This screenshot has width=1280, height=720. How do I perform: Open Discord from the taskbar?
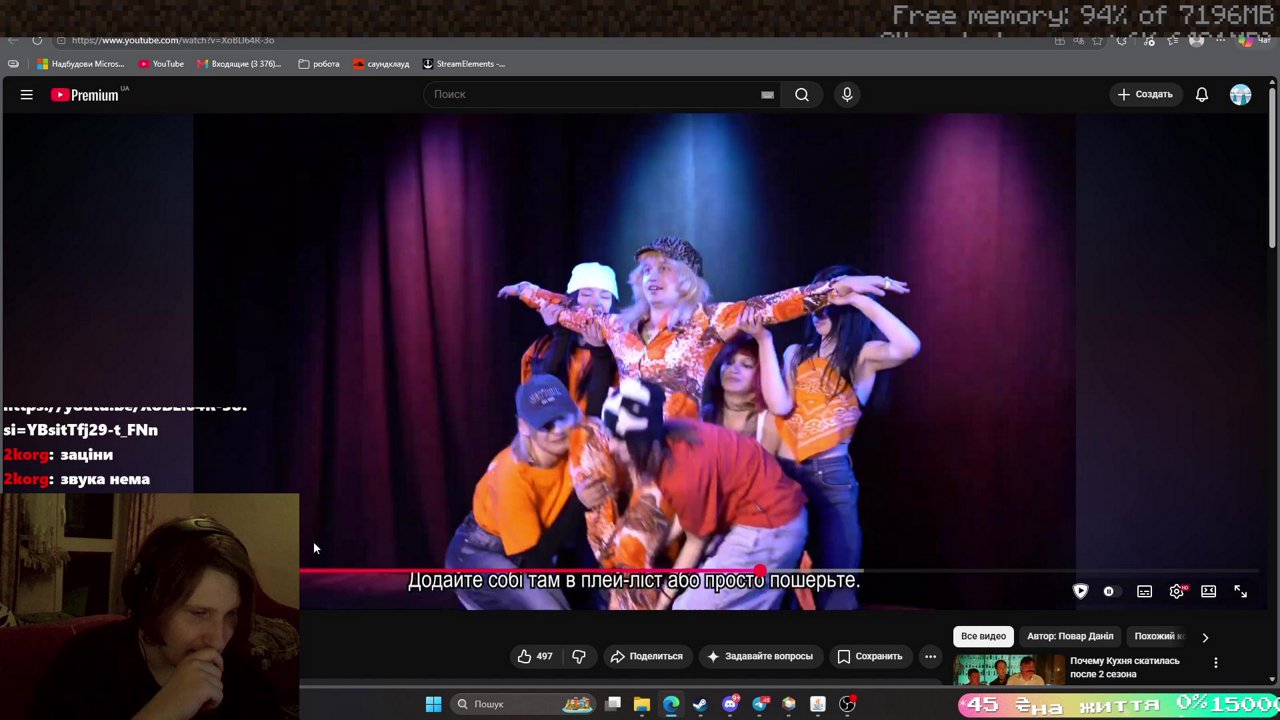730,704
